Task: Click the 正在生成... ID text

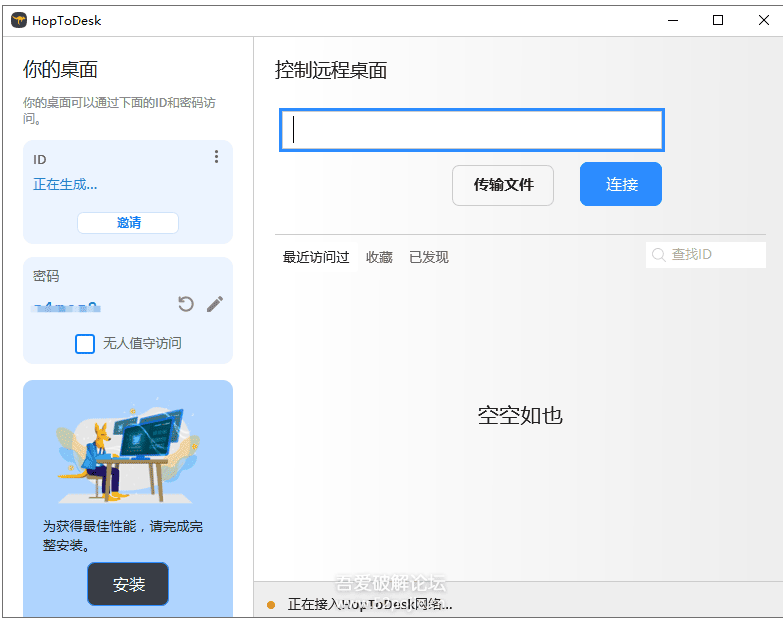Action: pyautogui.click(x=66, y=184)
